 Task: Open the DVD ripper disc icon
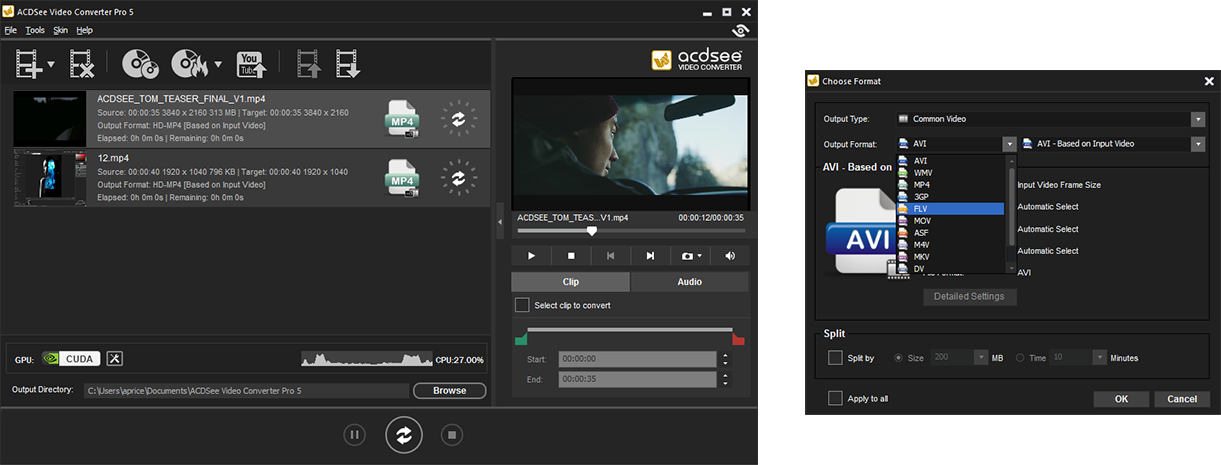point(139,65)
